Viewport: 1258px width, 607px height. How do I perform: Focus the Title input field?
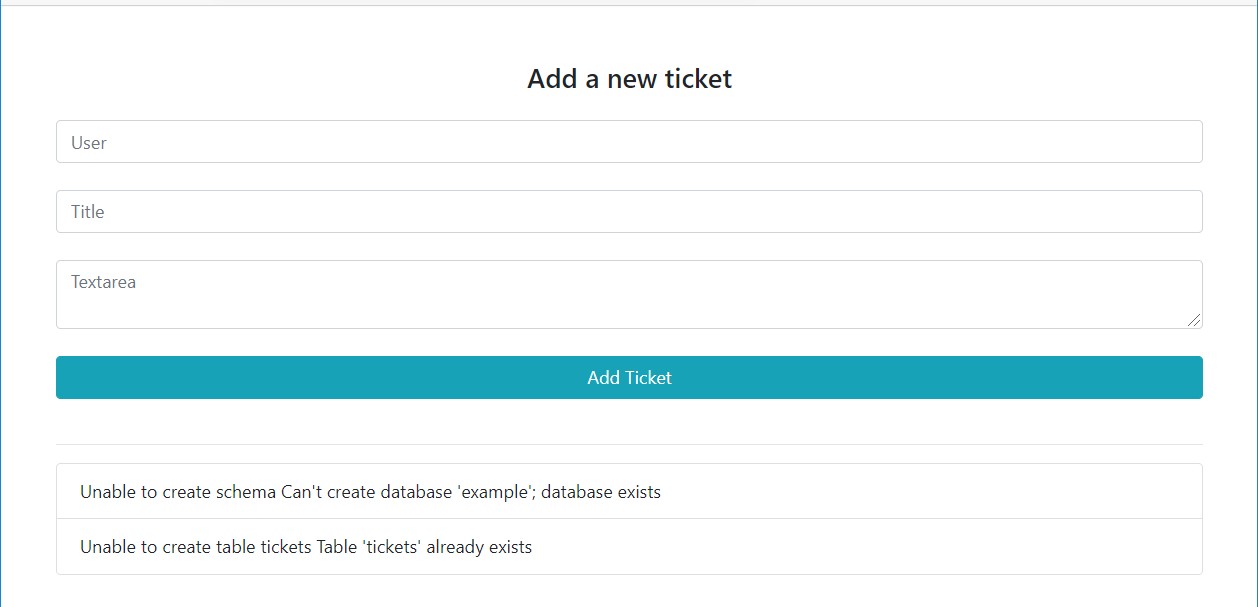pyautogui.click(x=629, y=212)
